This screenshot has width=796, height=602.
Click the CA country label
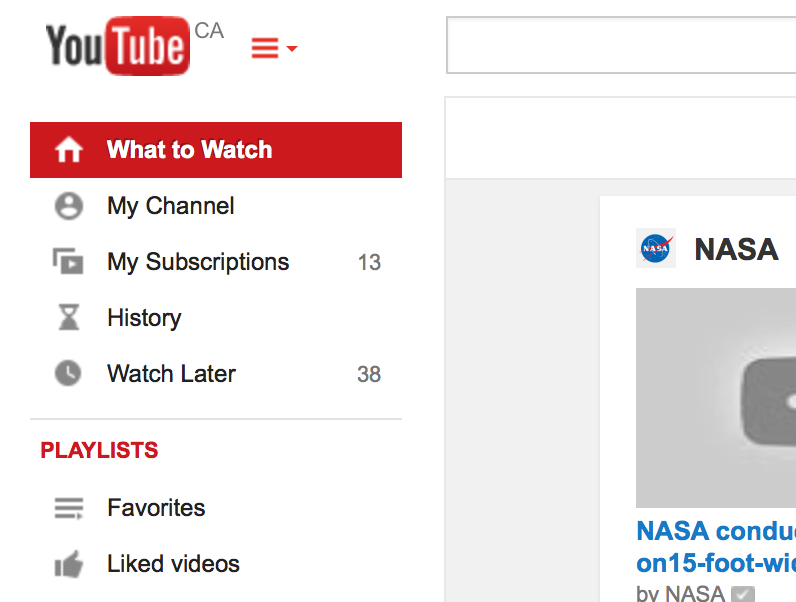click(209, 30)
